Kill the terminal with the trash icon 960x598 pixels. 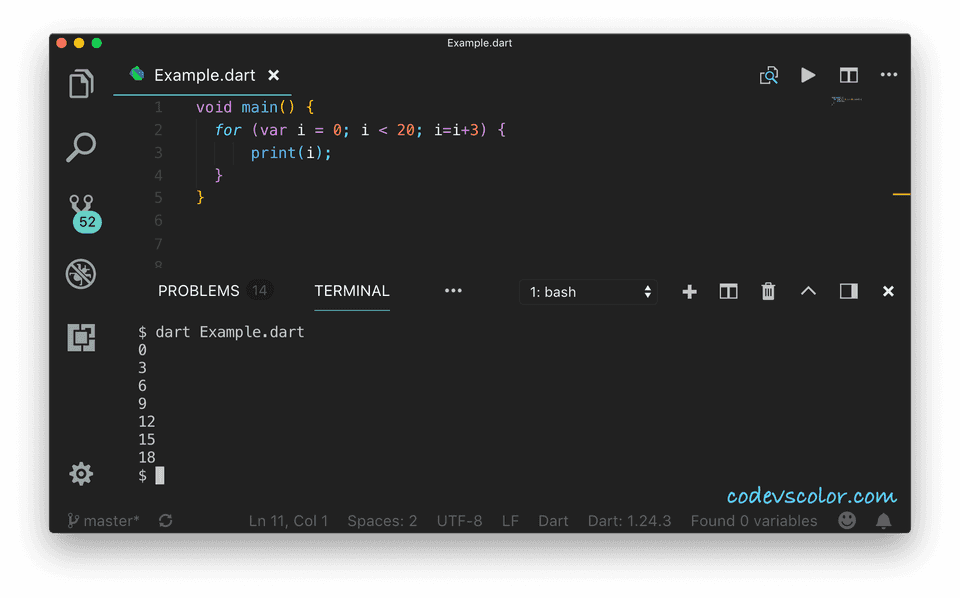click(768, 291)
